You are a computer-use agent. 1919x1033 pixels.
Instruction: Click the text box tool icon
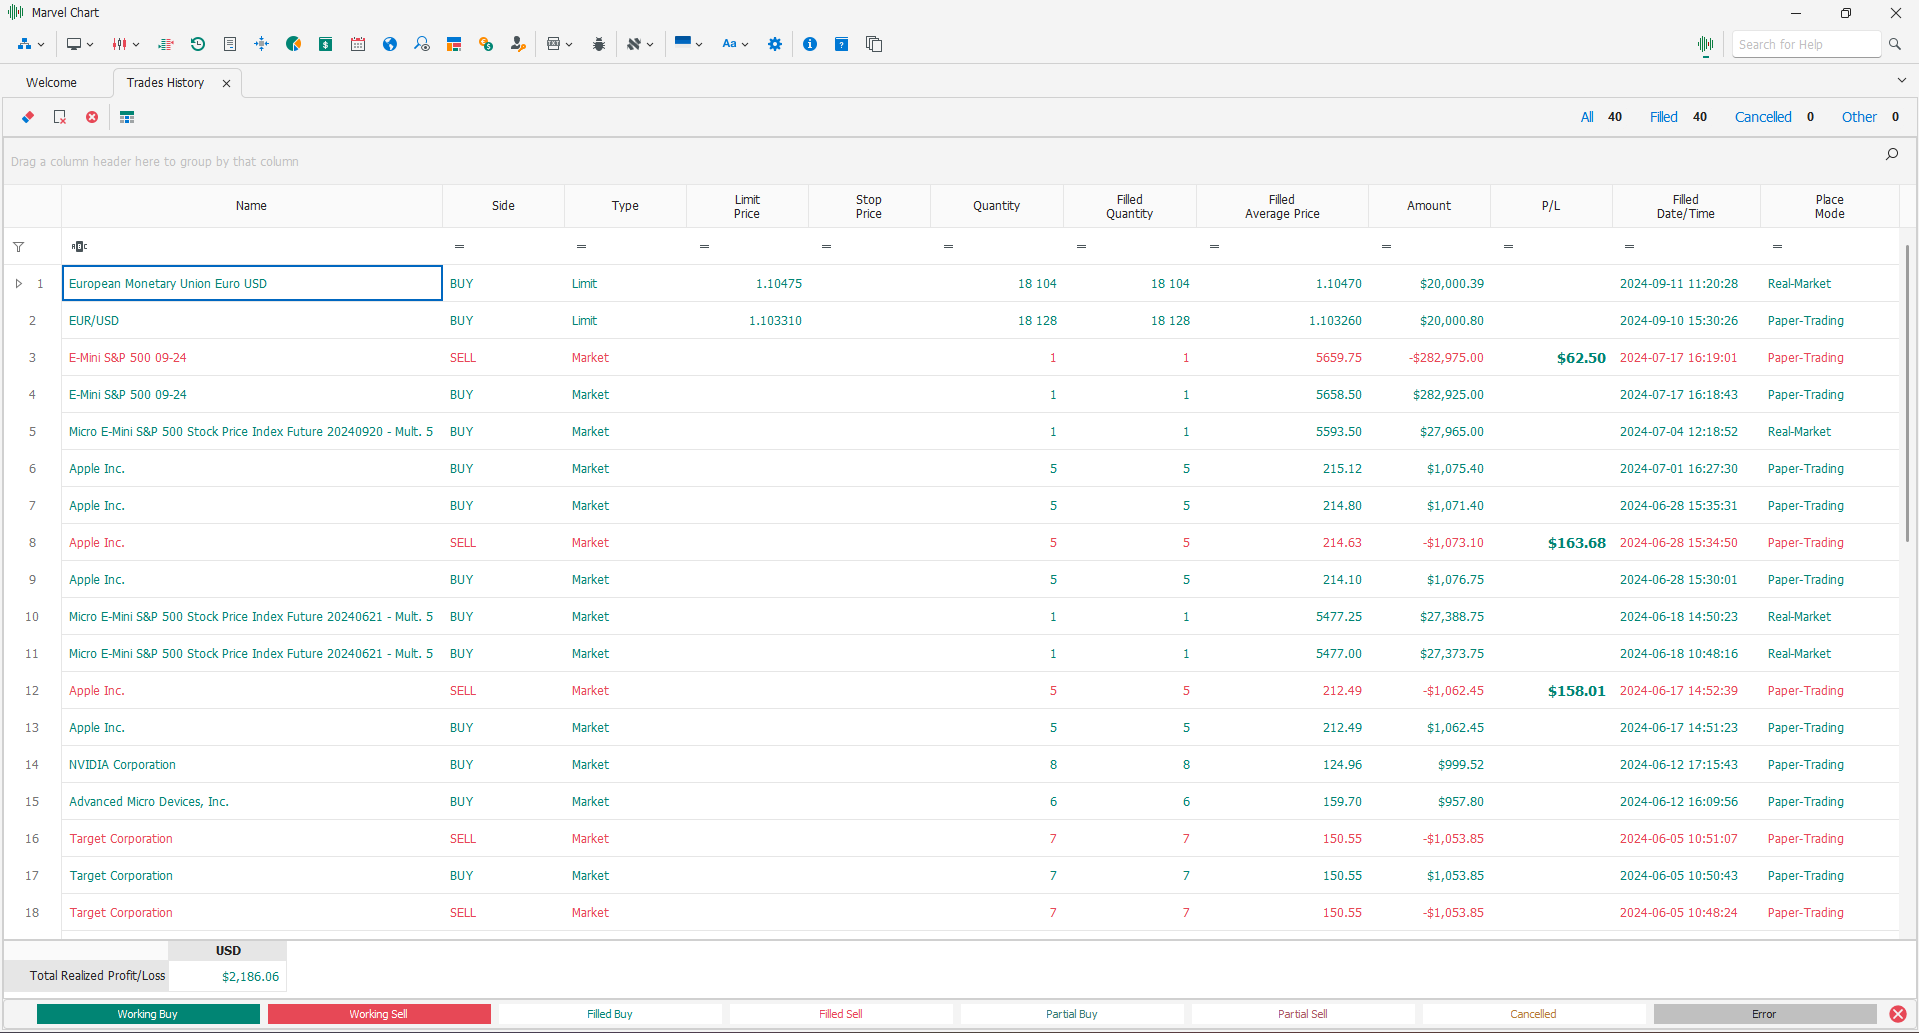click(554, 44)
